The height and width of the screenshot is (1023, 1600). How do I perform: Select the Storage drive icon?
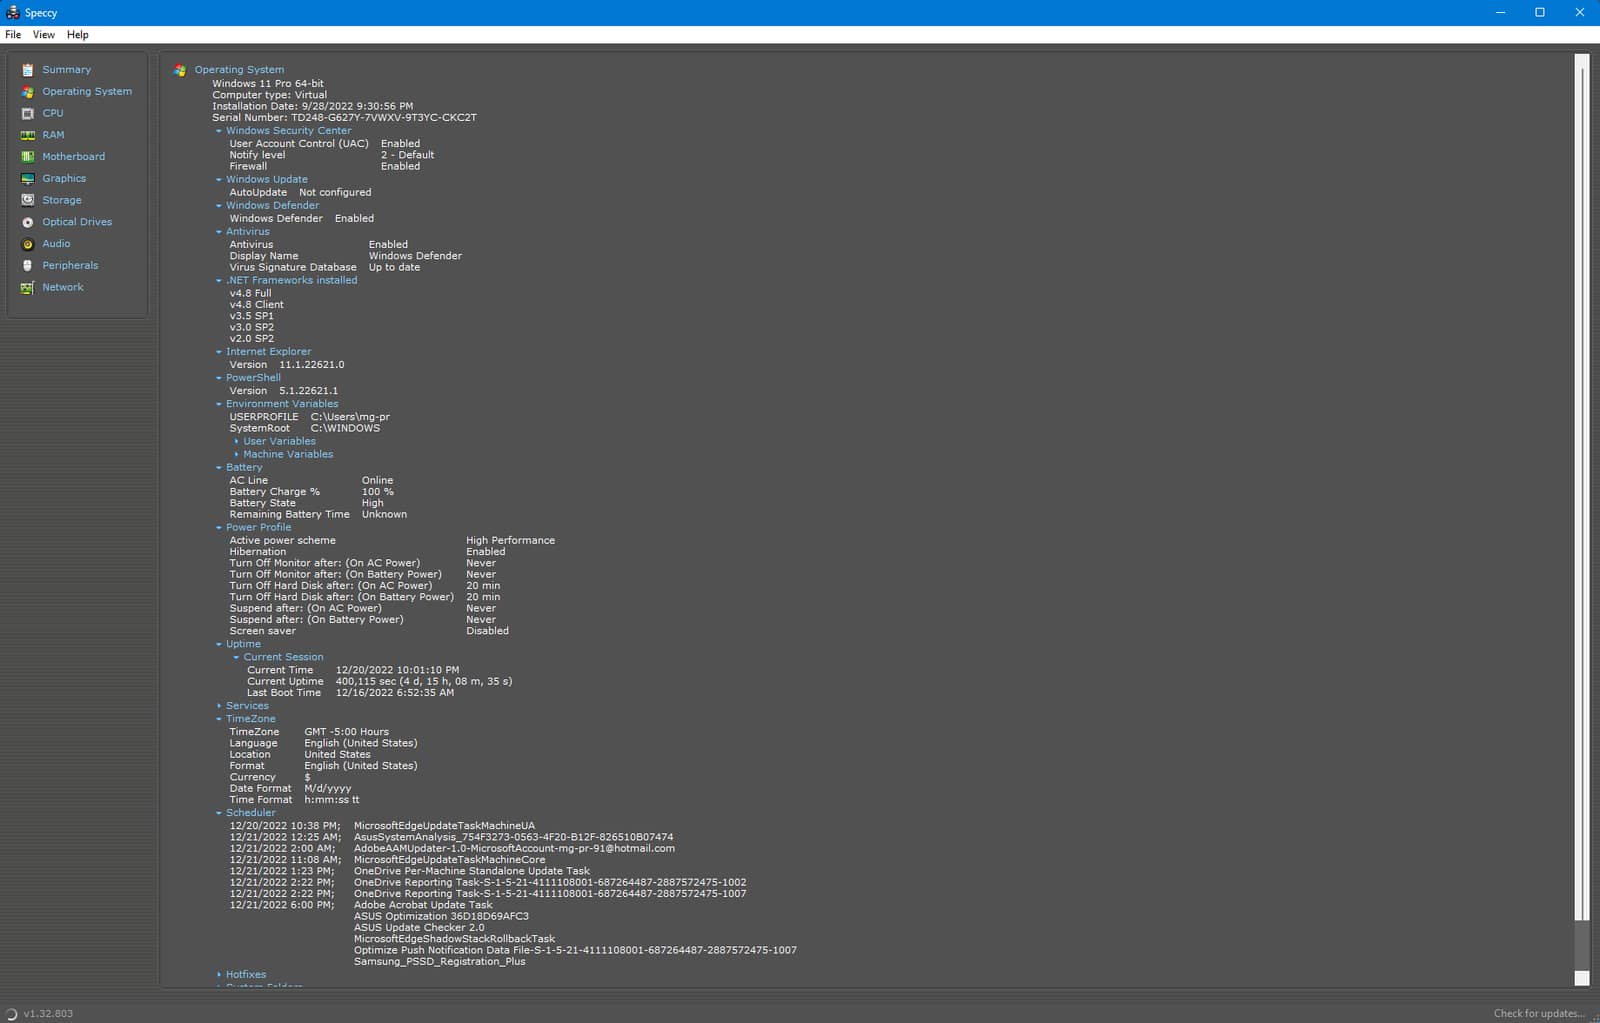coord(28,200)
